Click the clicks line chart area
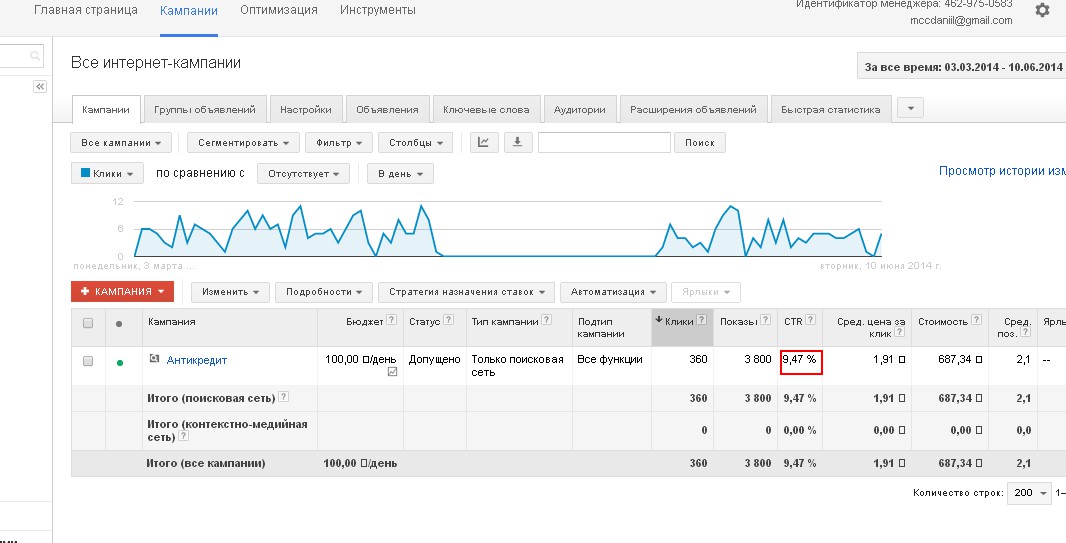This screenshot has width=1066, height=543. [x=508, y=230]
